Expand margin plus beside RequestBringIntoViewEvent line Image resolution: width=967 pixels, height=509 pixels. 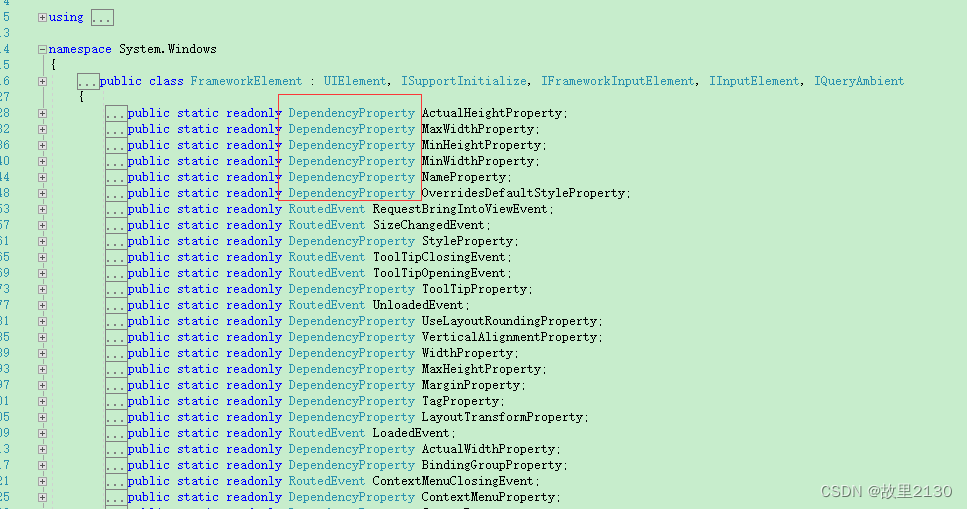[42, 210]
